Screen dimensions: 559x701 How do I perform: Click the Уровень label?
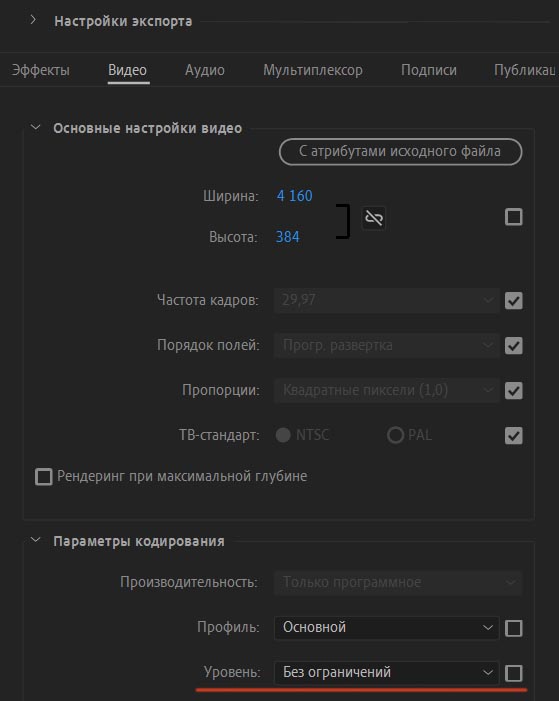tap(232, 672)
